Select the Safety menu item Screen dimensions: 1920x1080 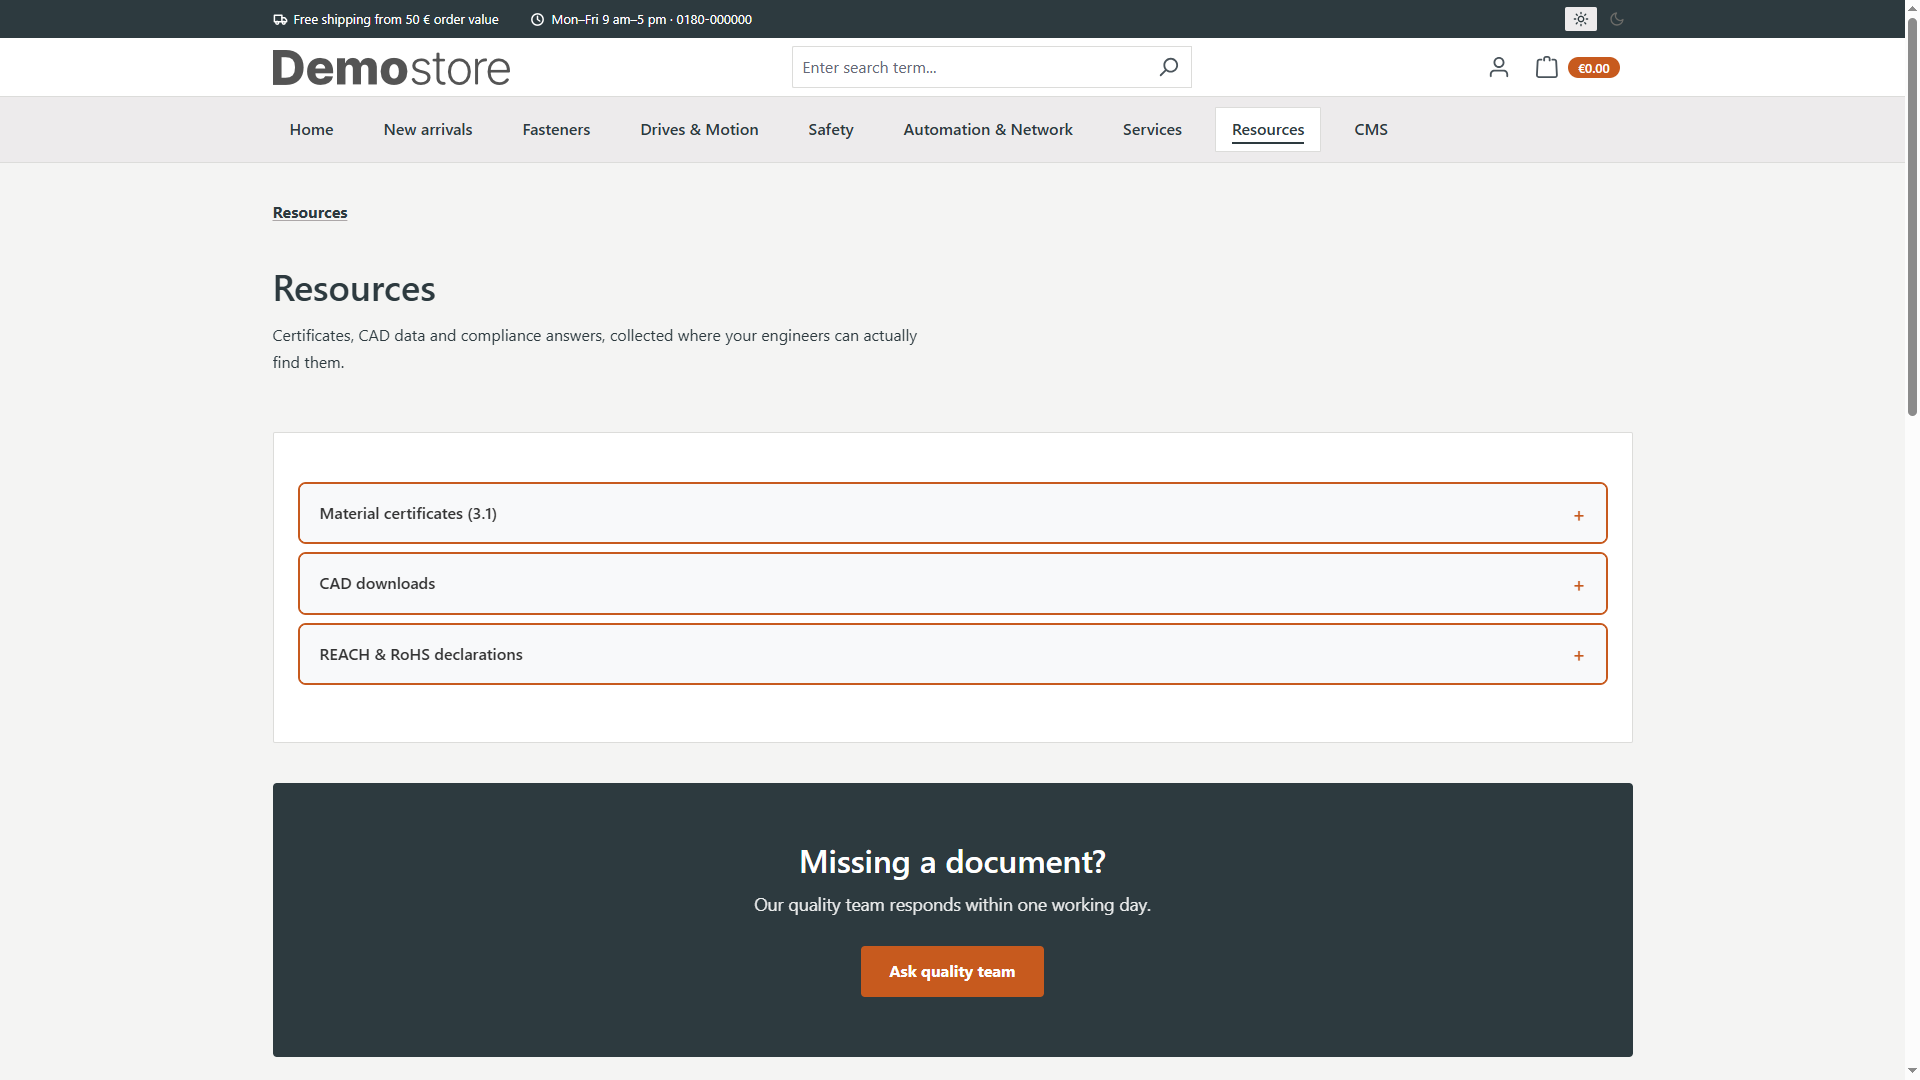click(830, 129)
